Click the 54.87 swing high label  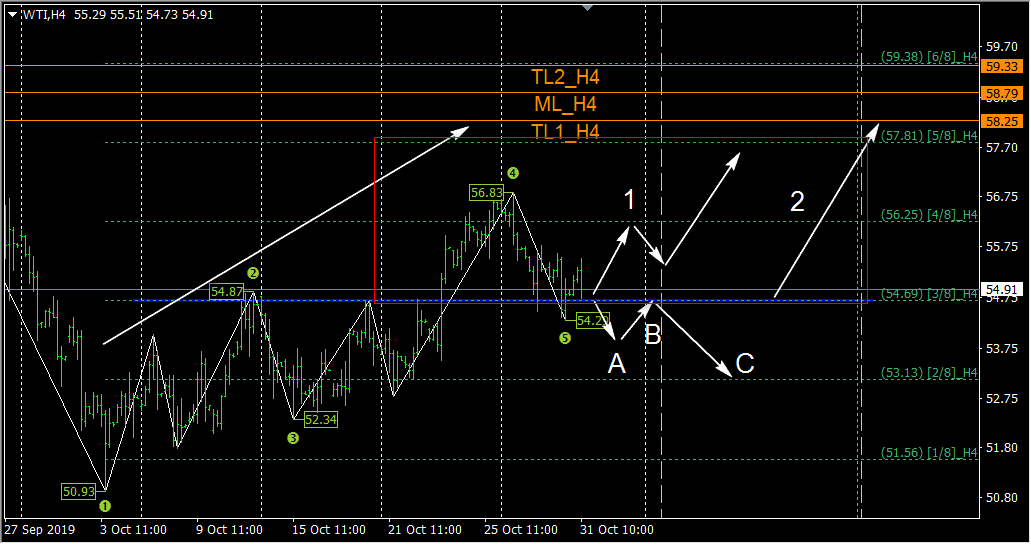click(x=227, y=291)
